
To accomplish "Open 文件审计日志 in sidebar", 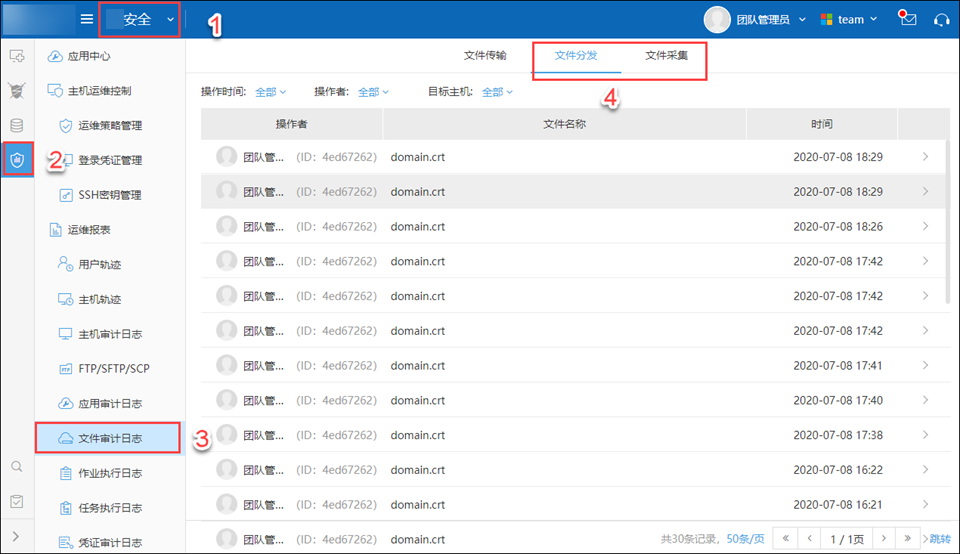I will coord(109,438).
